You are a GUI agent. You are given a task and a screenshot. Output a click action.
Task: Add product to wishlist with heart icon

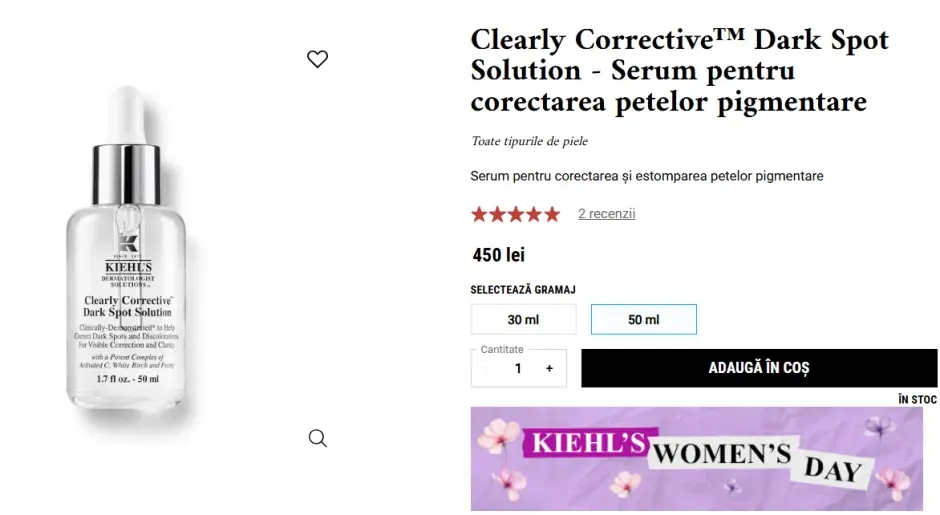317,59
